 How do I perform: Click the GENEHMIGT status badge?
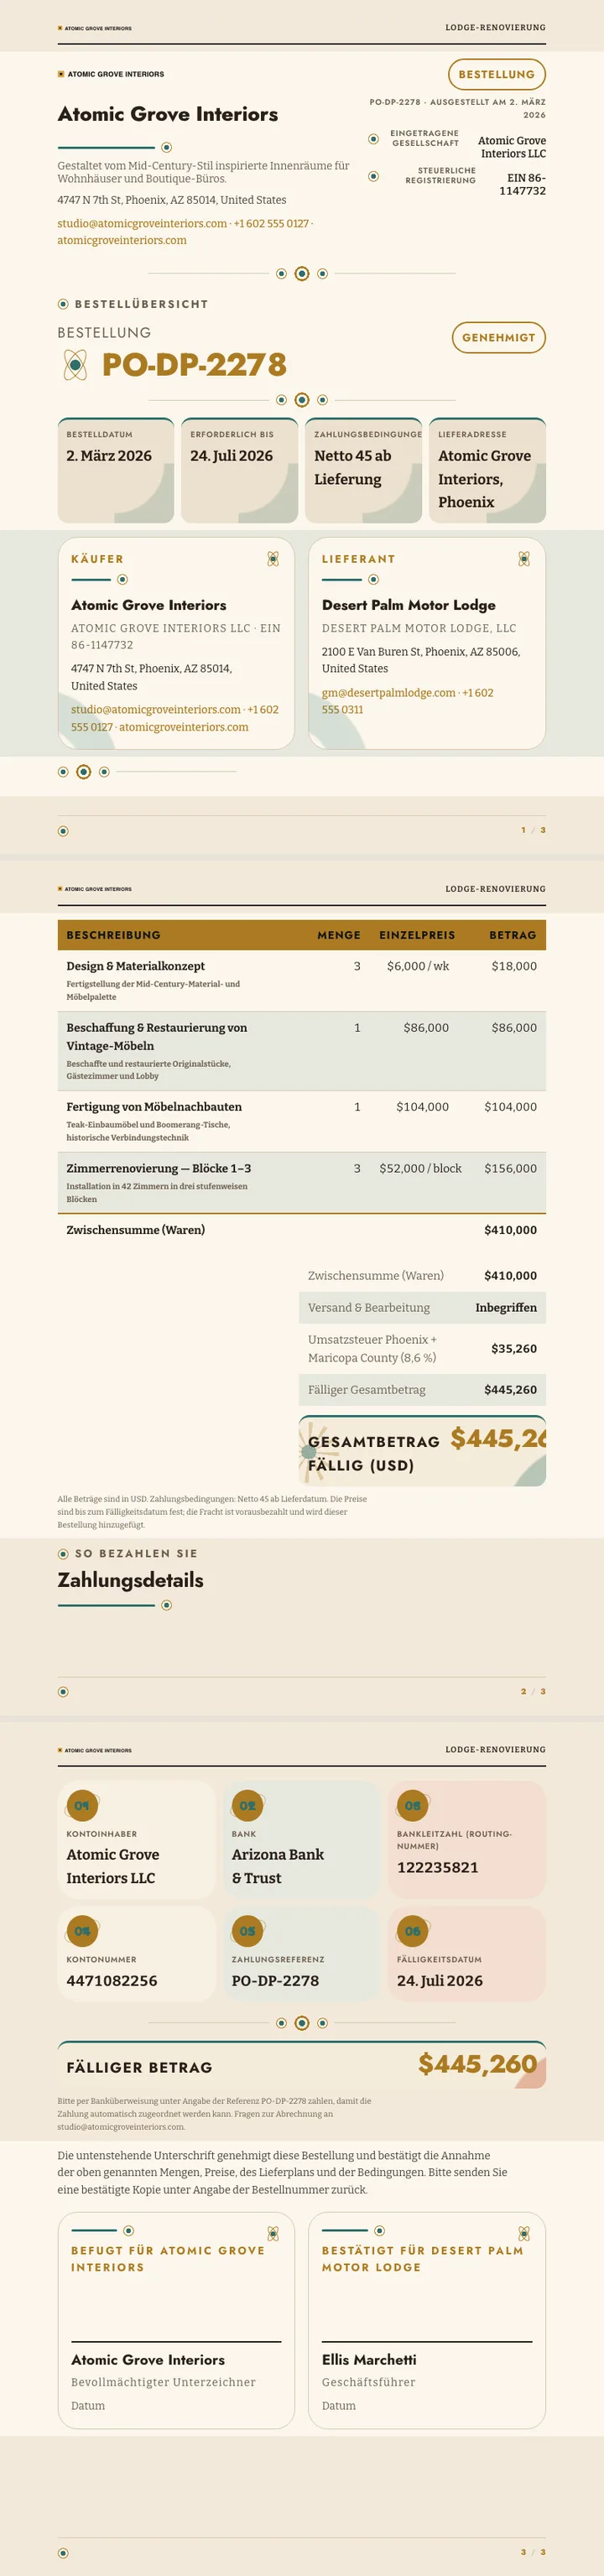(499, 337)
